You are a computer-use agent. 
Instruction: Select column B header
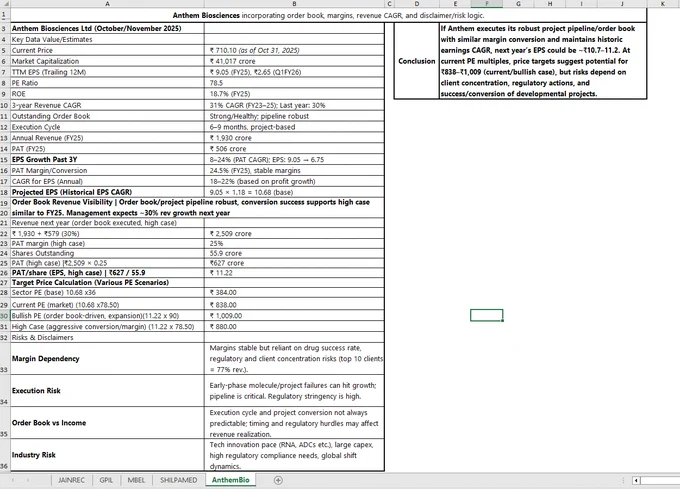(294, 4)
